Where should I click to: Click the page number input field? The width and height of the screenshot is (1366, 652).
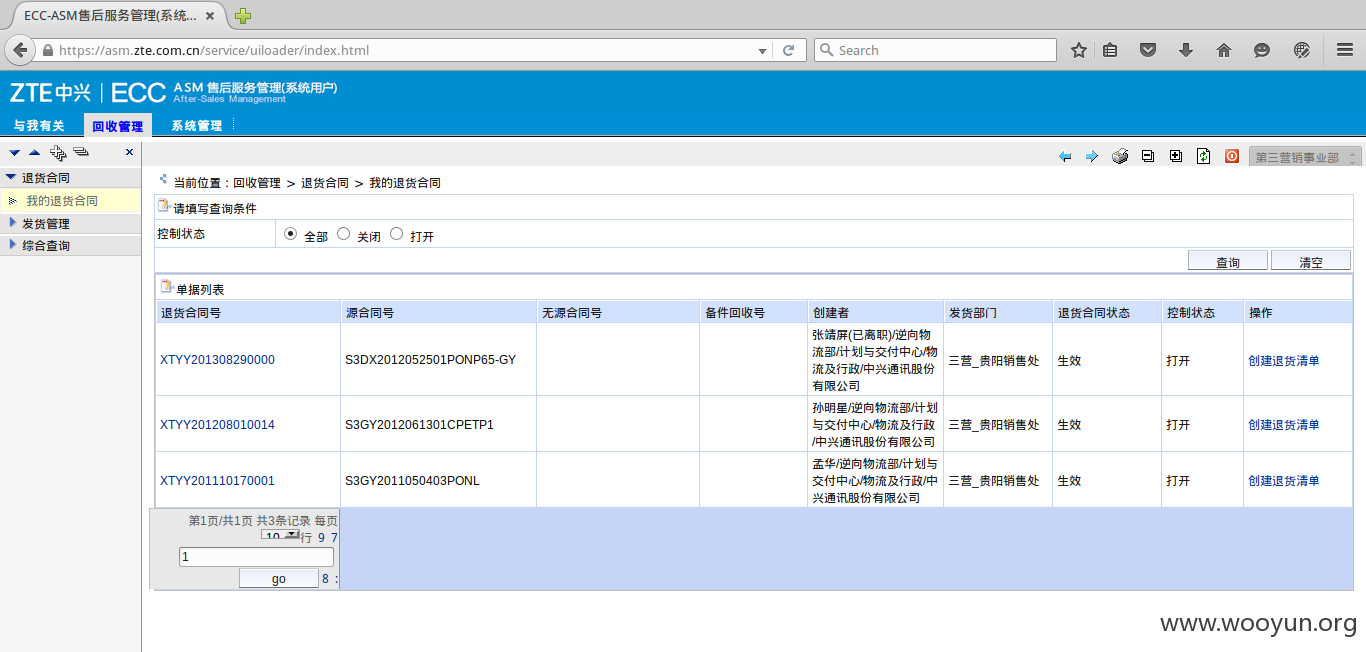tap(256, 557)
